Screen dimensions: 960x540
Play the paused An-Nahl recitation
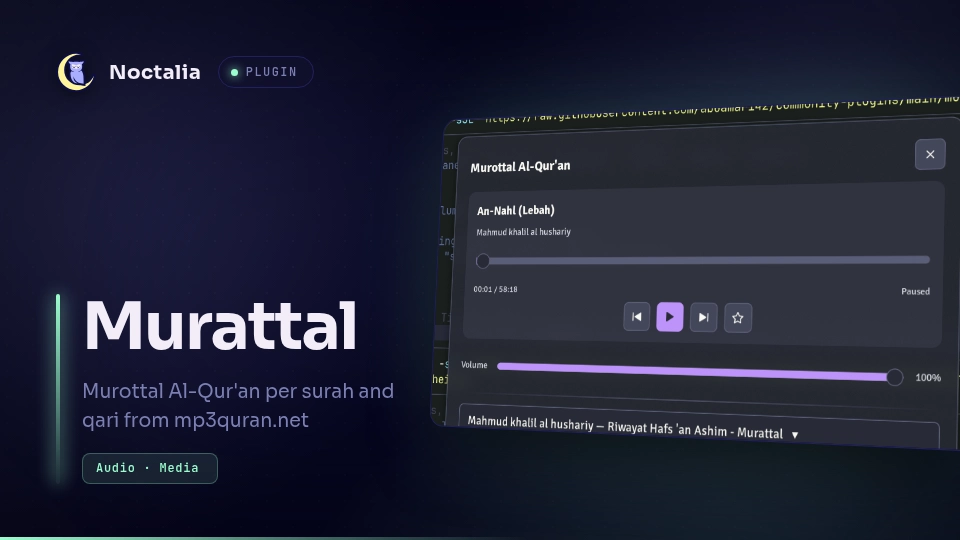[x=669, y=317]
